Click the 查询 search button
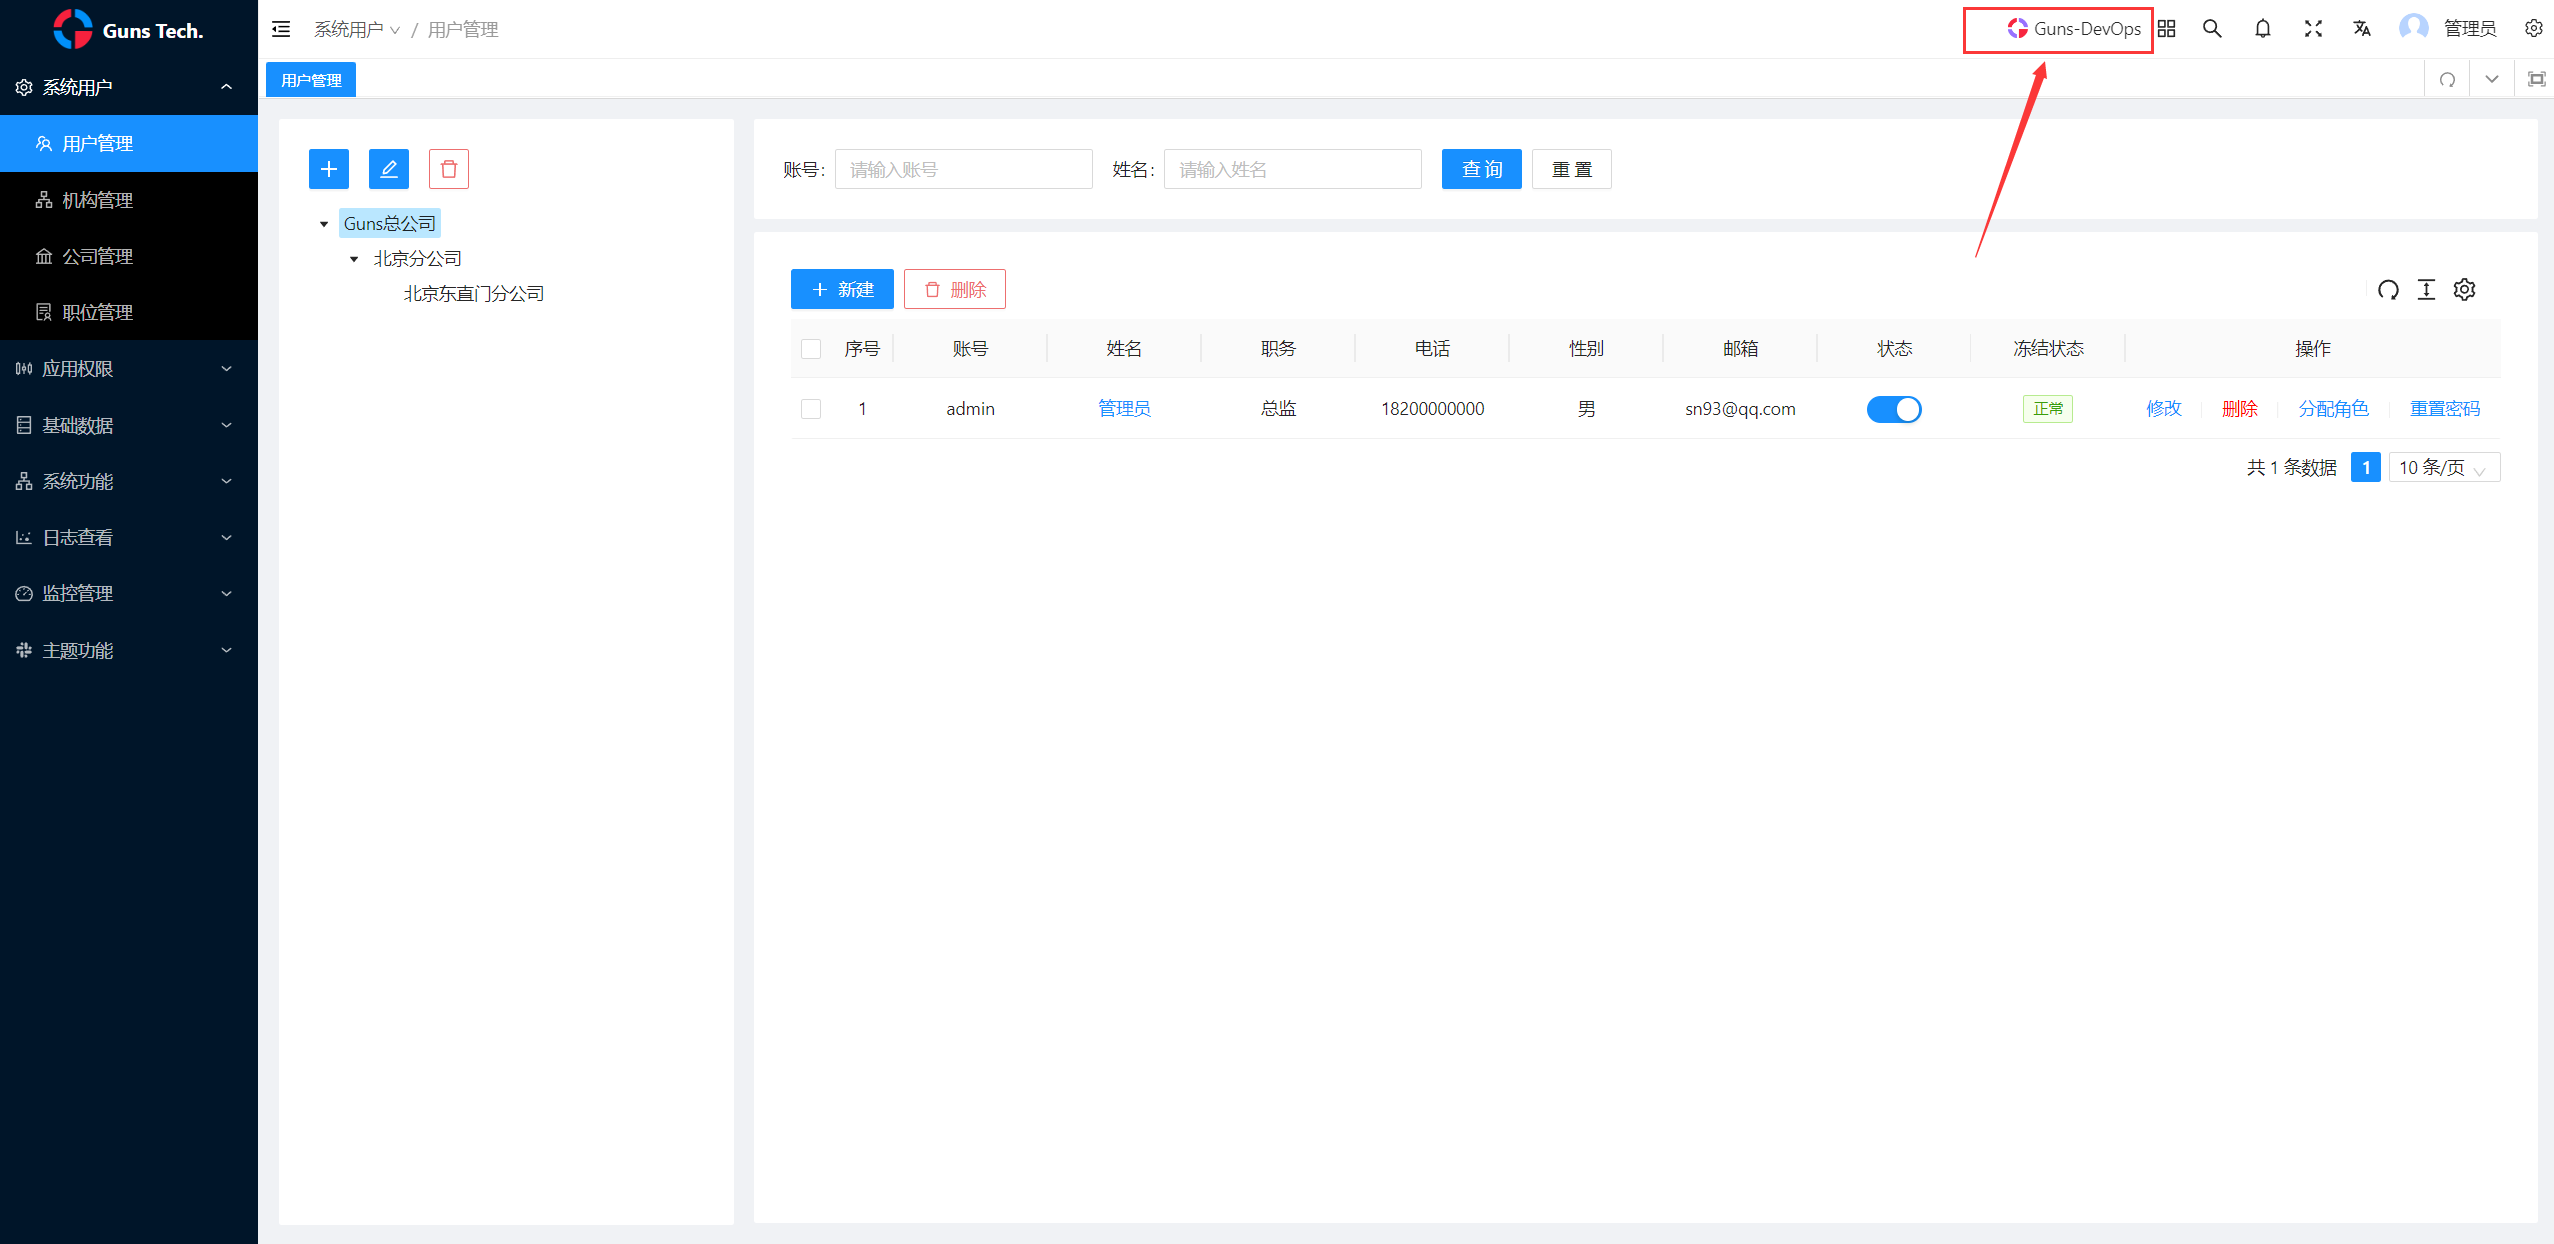 [1481, 169]
